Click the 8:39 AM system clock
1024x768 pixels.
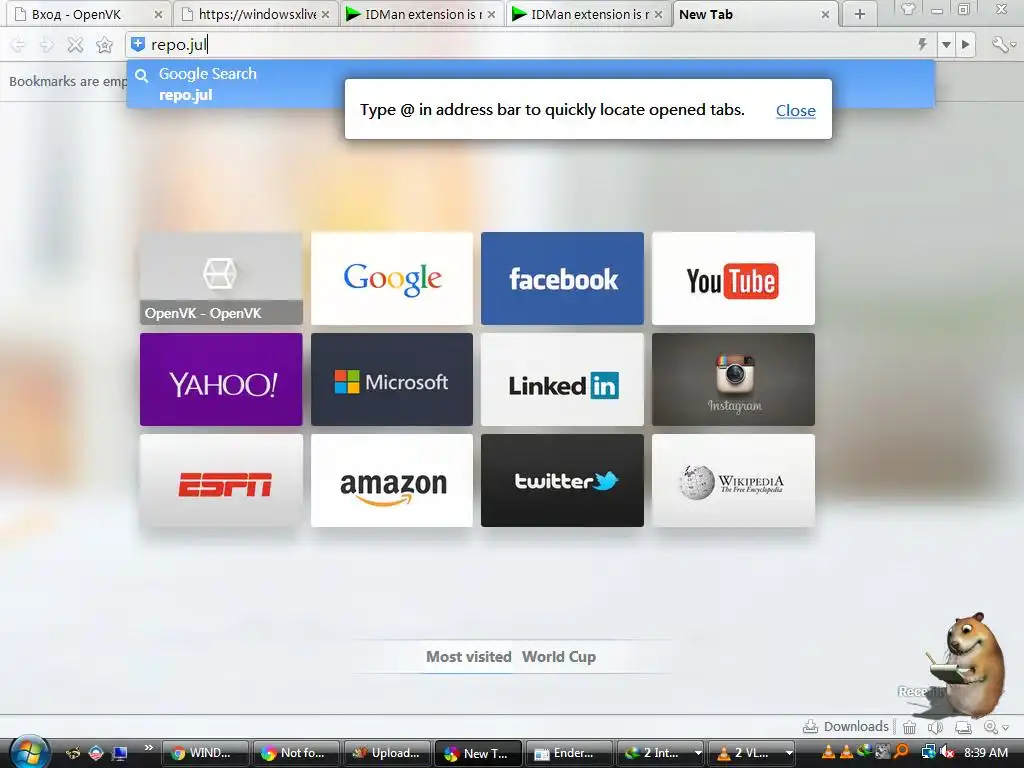[x=985, y=752]
